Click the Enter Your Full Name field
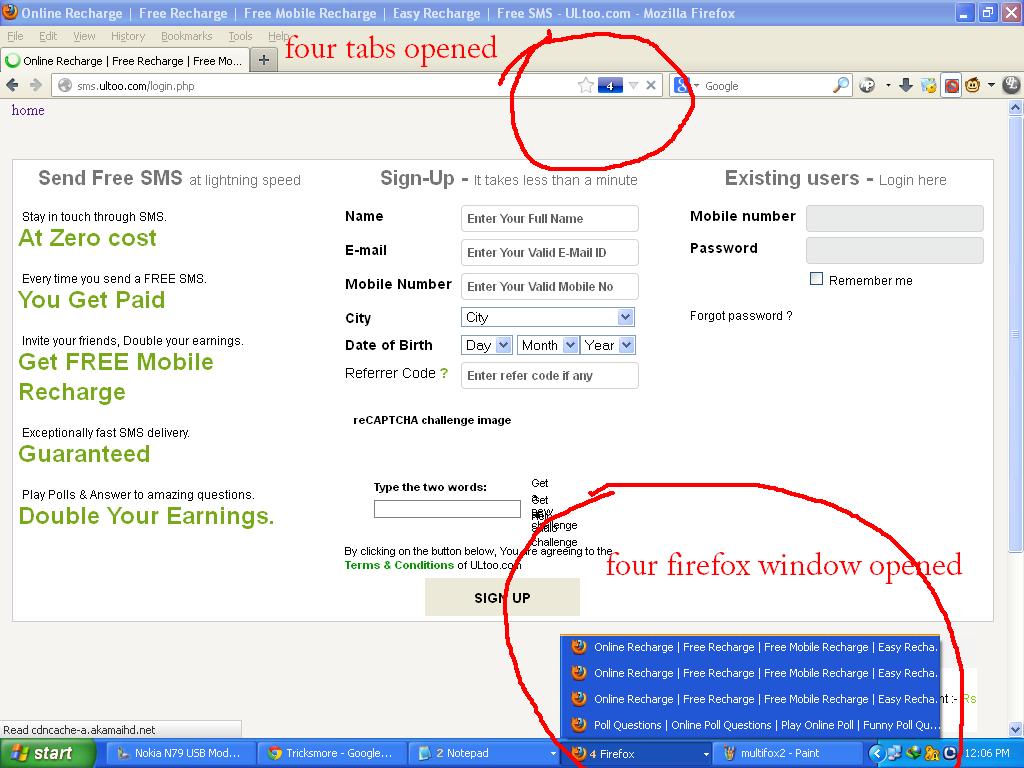 (550, 218)
